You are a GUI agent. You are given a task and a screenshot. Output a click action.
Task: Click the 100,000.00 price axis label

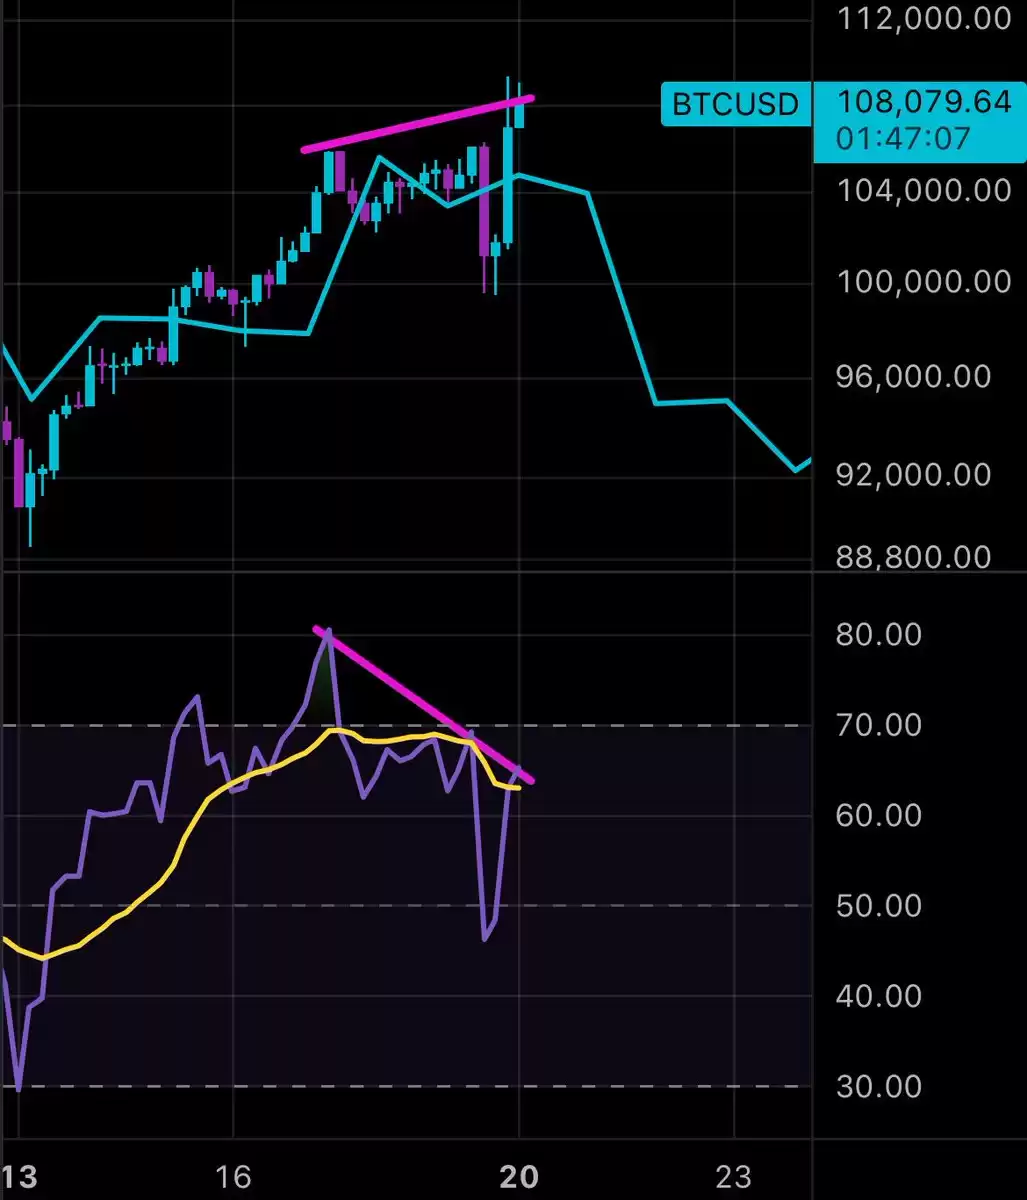pos(924,282)
